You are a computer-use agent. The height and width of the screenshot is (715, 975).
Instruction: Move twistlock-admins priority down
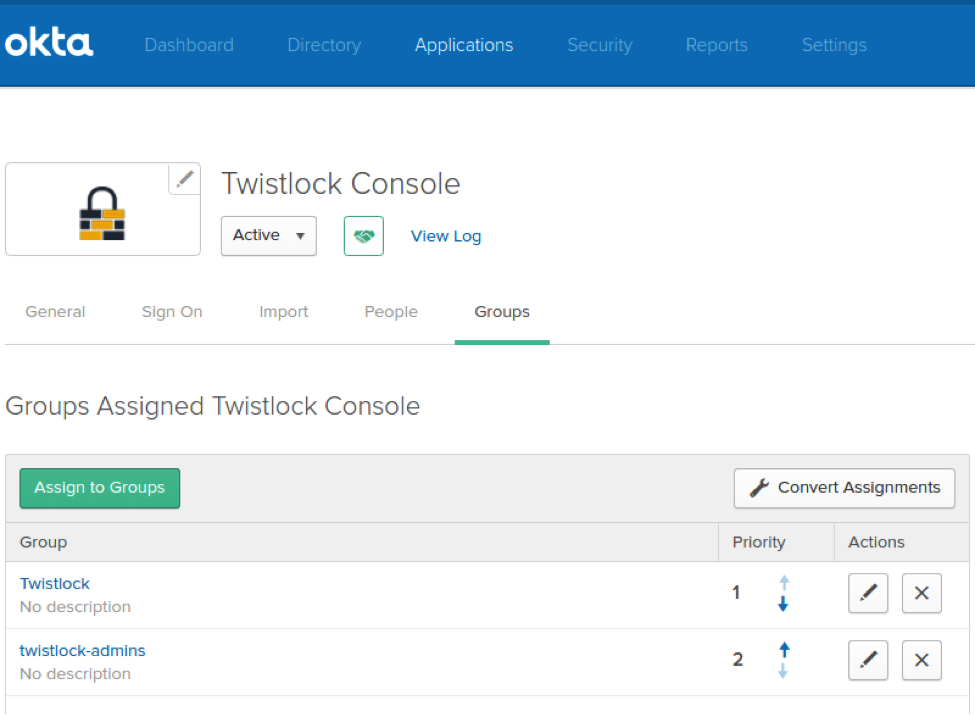783,670
